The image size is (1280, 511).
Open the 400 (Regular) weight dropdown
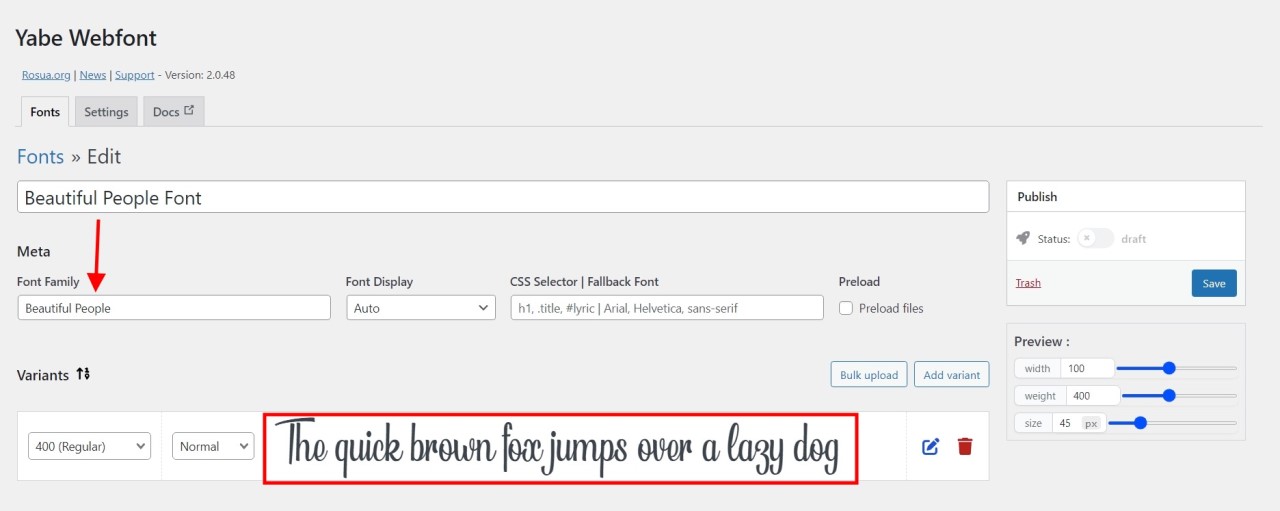pyautogui.click(x=90, y=446)
